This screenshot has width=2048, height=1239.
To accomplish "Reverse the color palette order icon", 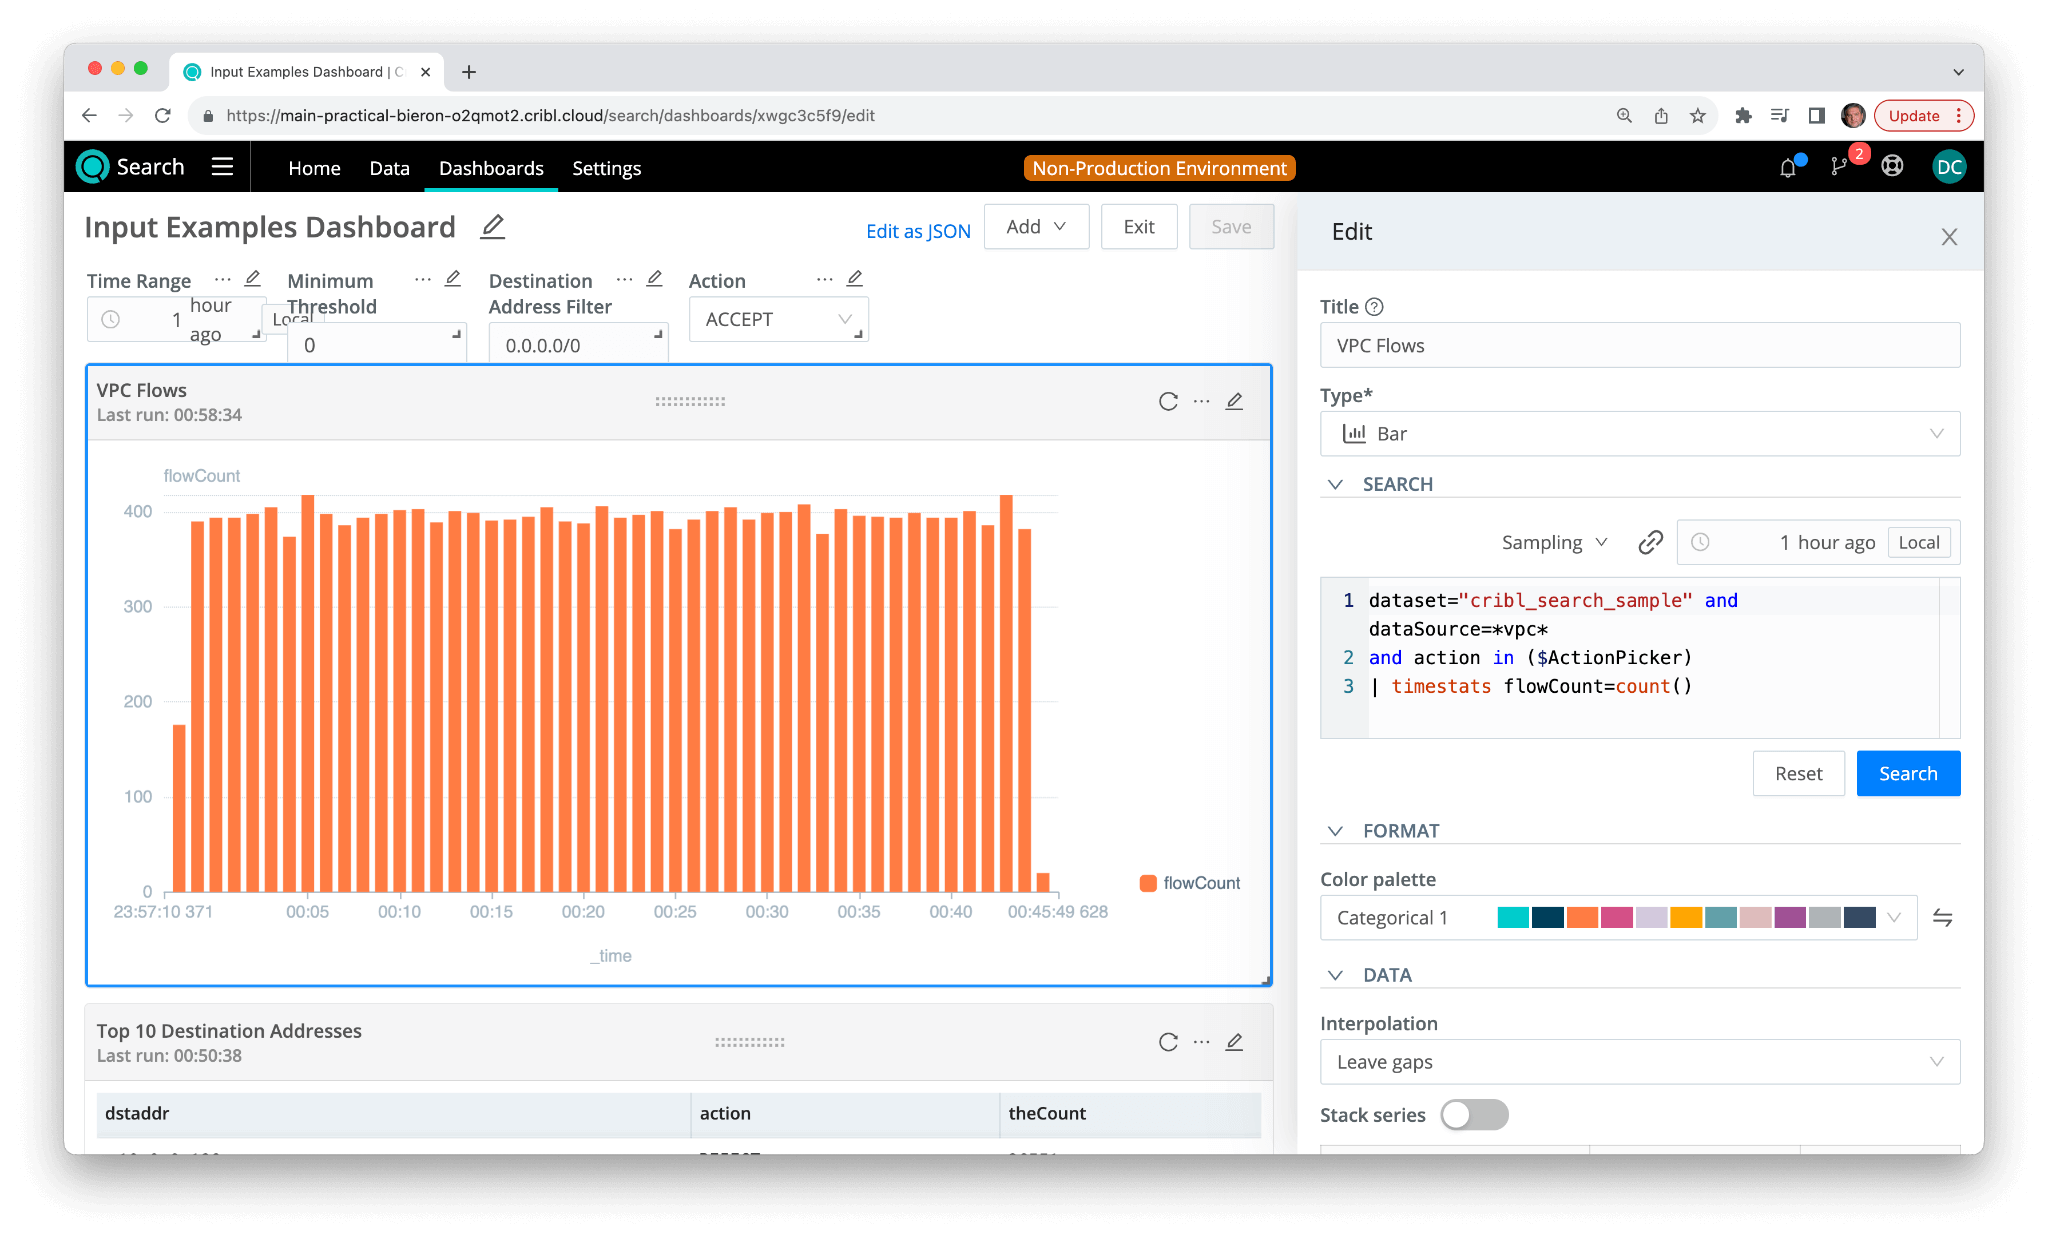I will [x=1942, y=918].
